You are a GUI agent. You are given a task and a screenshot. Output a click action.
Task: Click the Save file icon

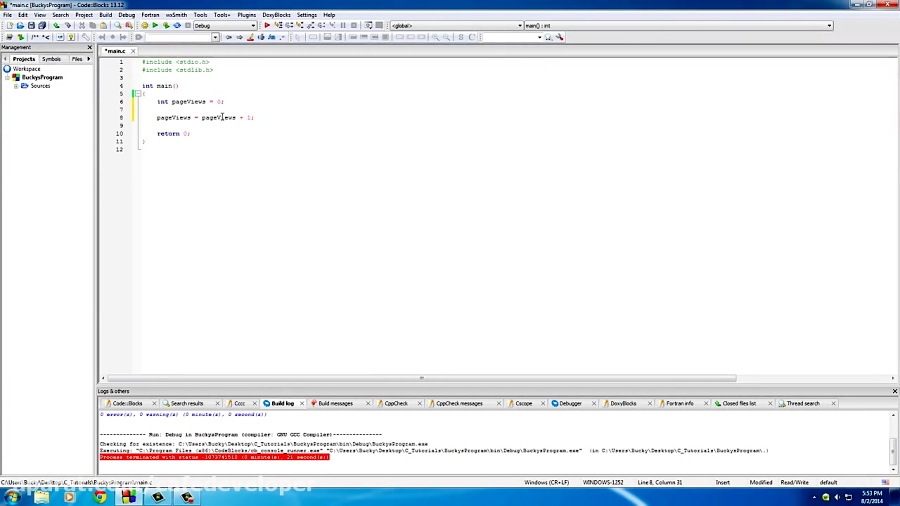pyautogui.click(x=32, y=25)
